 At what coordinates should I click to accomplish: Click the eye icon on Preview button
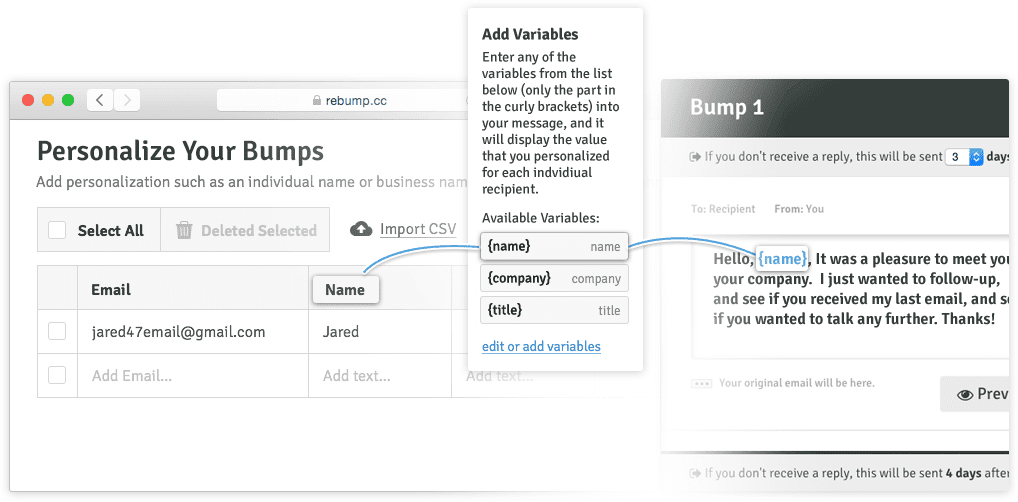[x=965, y=394]
